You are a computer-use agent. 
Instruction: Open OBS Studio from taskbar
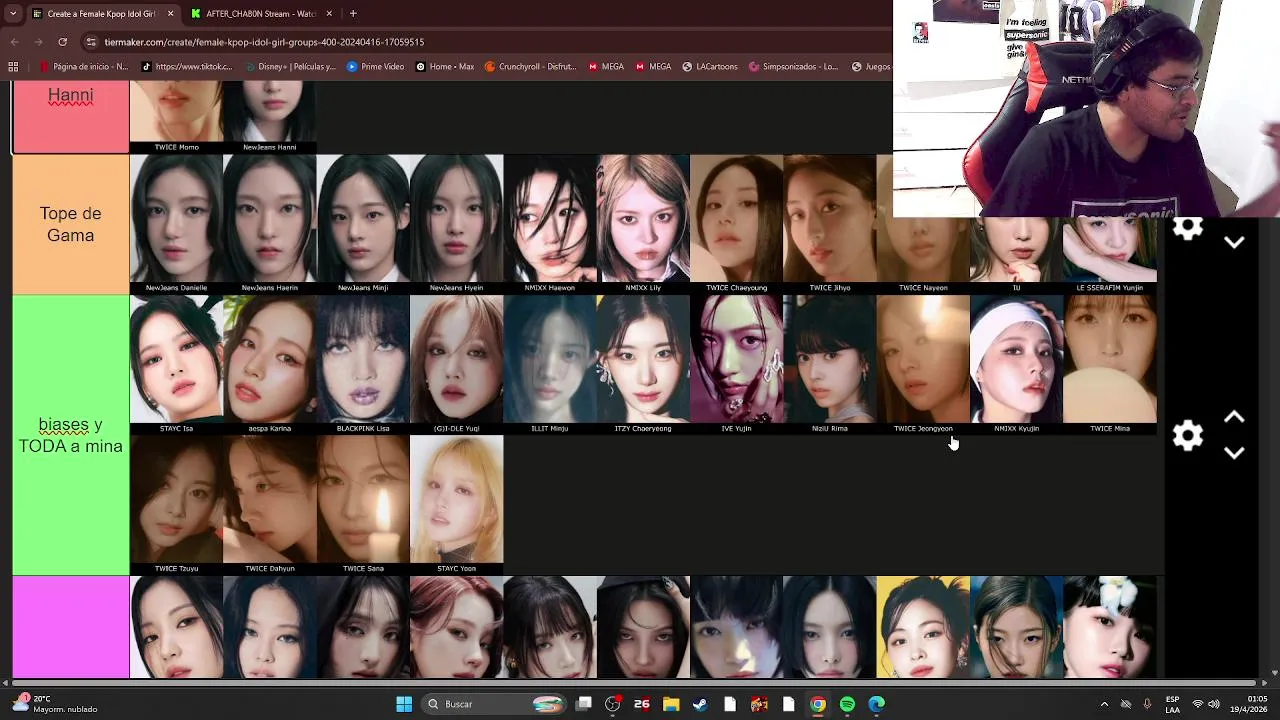(x=613, y=704)
